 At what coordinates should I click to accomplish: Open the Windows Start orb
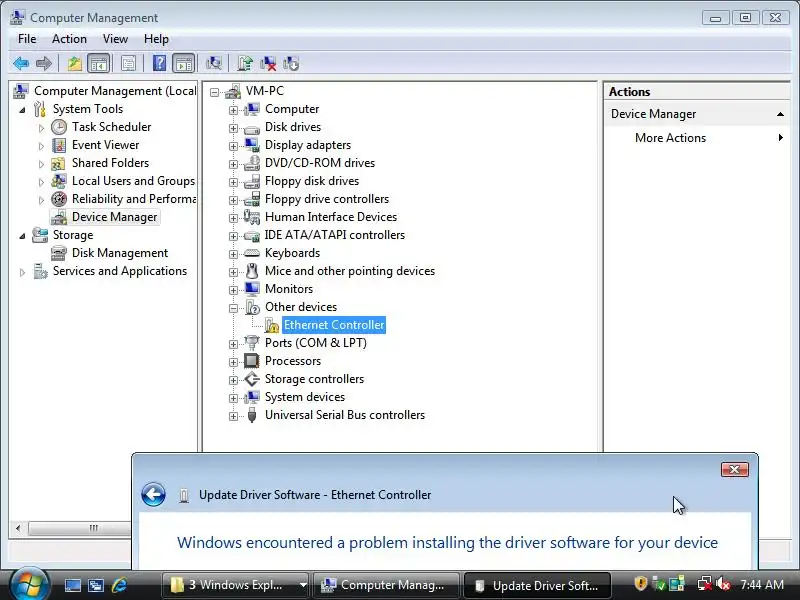coord(29,585)
